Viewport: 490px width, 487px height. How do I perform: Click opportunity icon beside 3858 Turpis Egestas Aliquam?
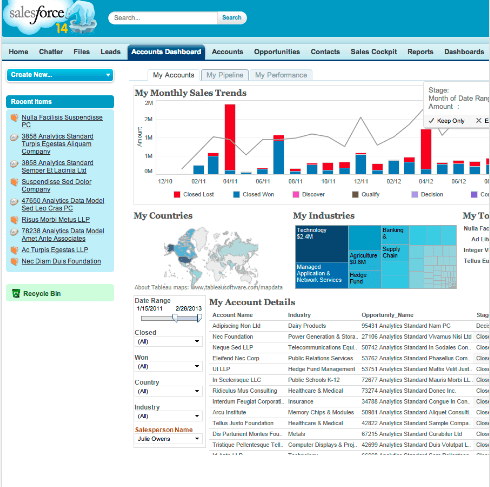coord(14,137)
